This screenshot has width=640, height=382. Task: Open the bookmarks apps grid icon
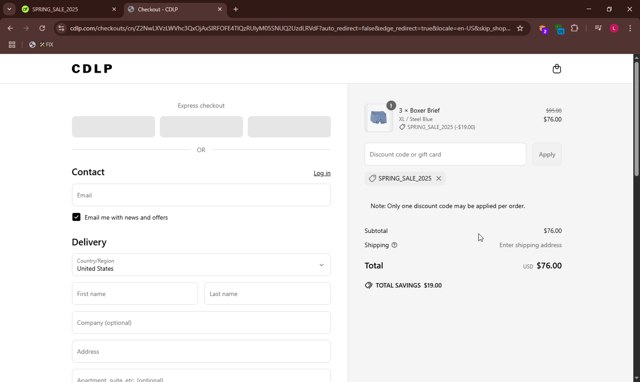(x=12, y=44)
